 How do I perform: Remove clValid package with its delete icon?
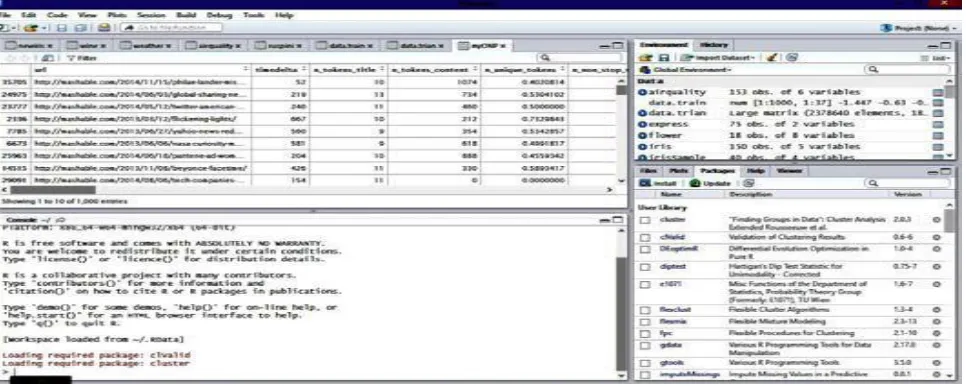point(936,238)
